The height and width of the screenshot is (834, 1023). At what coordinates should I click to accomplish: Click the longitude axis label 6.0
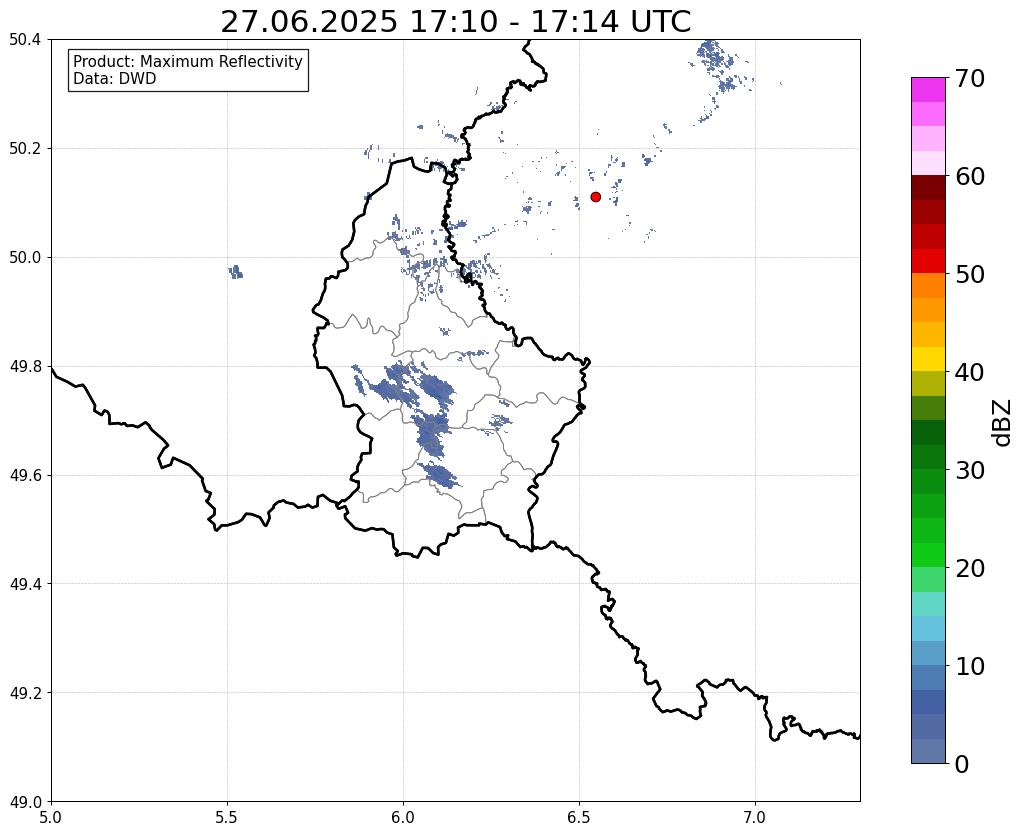tap(403, 817)
